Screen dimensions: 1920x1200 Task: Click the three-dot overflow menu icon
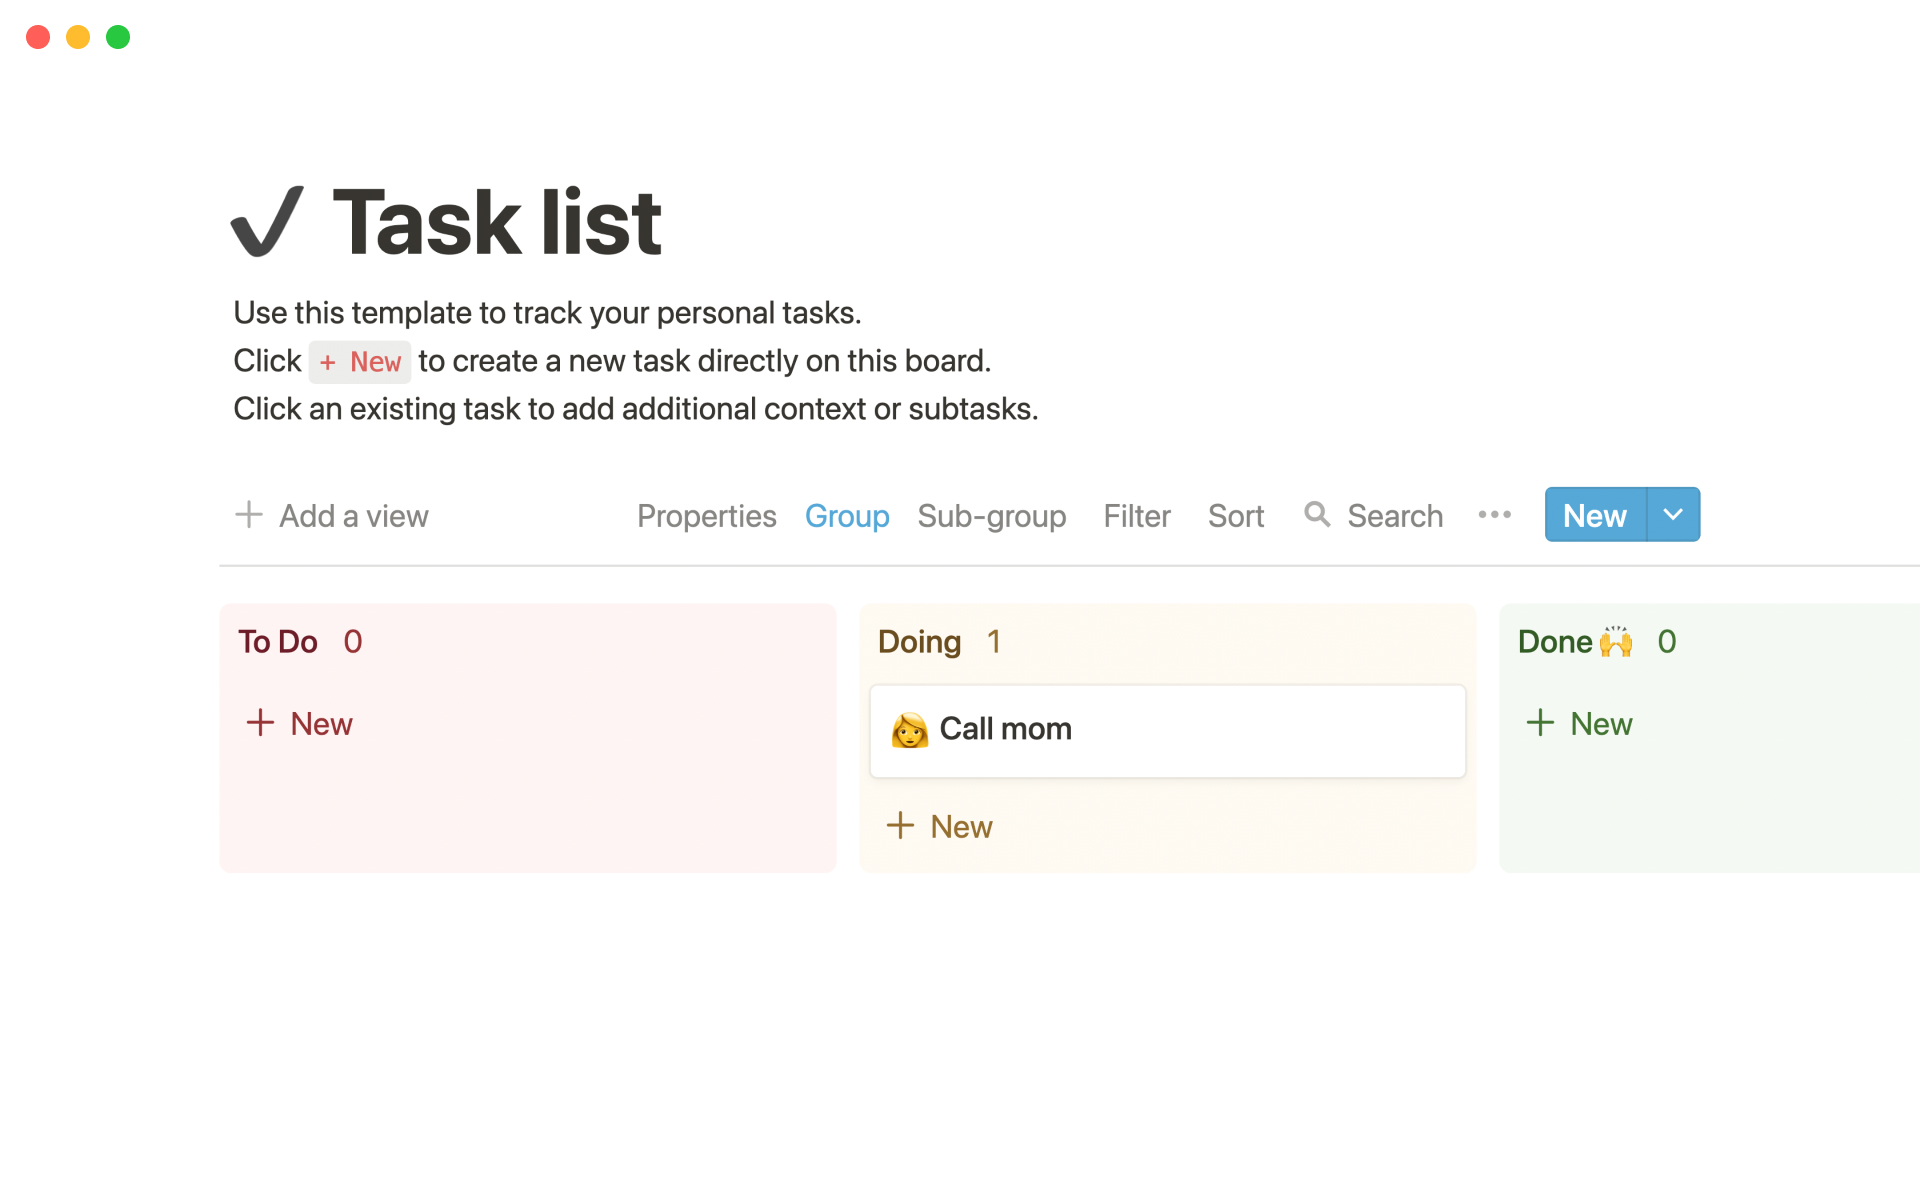tap(1496, 513)
